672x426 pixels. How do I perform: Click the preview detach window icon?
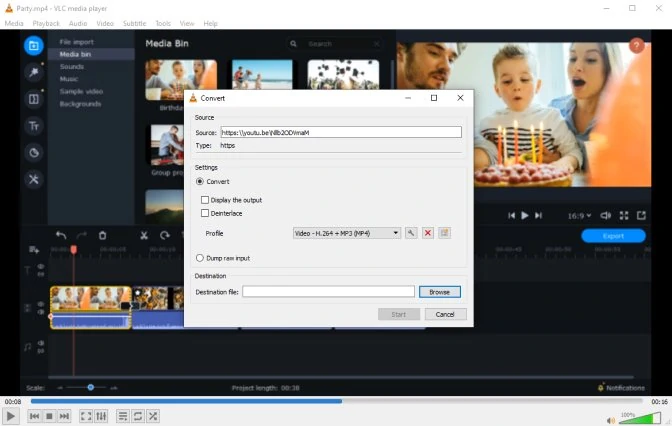[x=641, y=216]
